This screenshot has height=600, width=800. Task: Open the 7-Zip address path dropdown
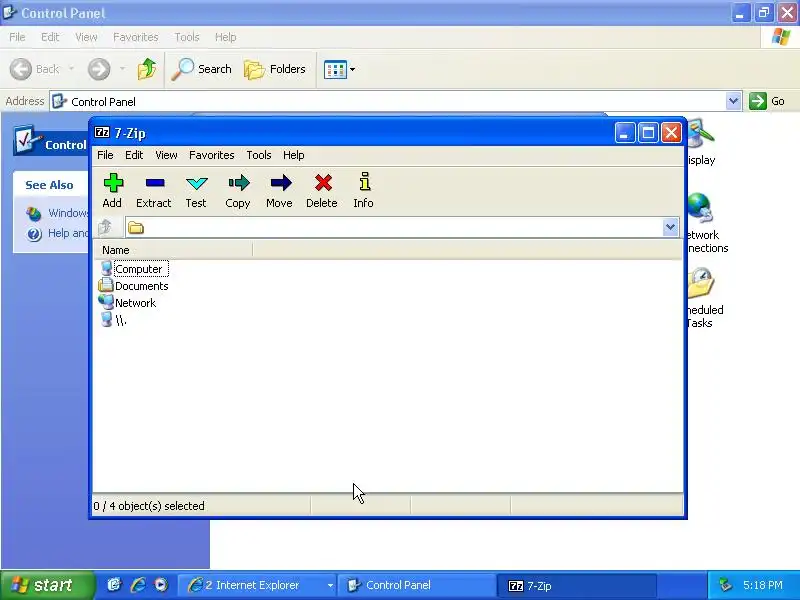click(670, 227)
